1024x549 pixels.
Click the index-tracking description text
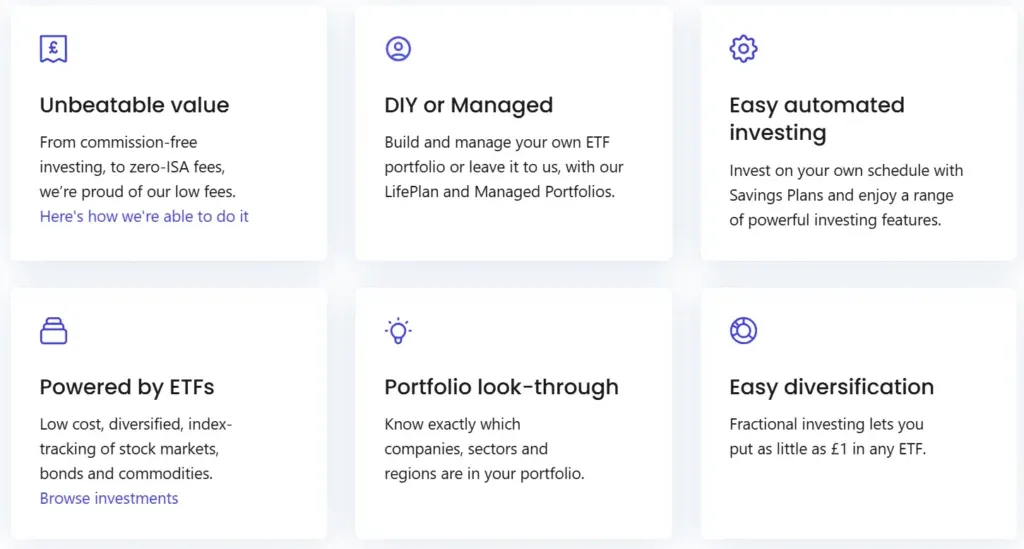135,449
